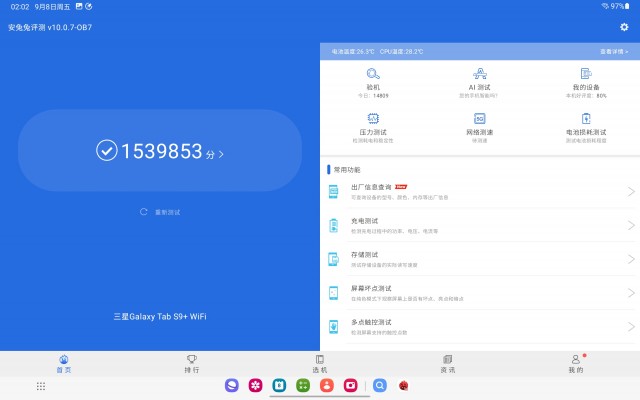Click the 出厂信息查询 title text

371,187
